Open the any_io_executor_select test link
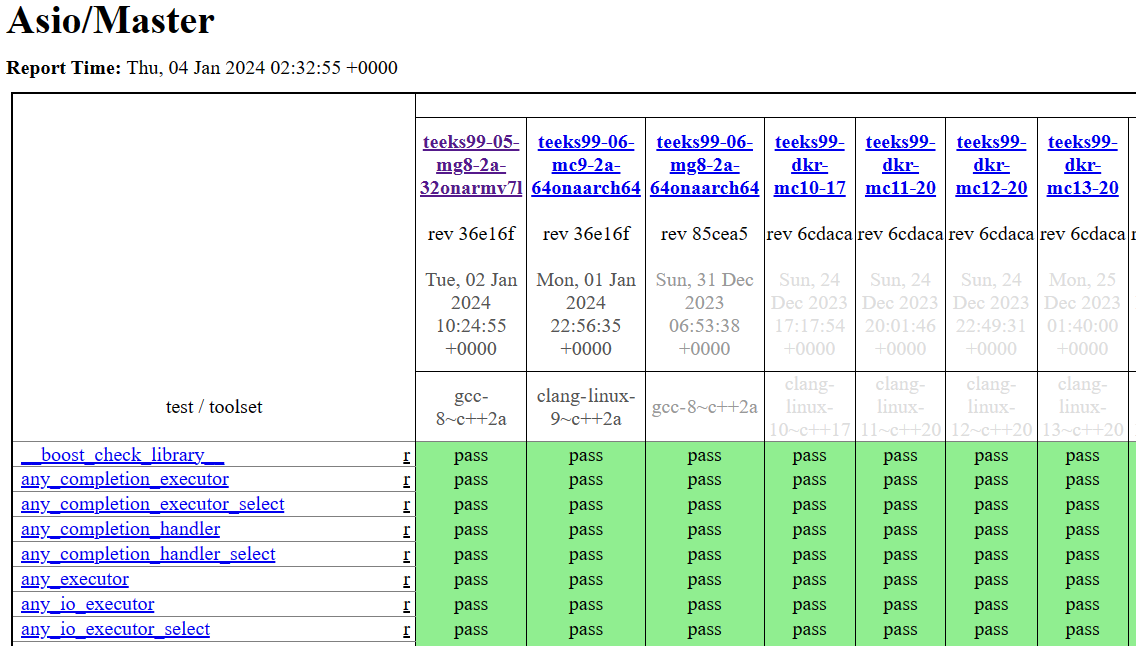 coord(115,629)
